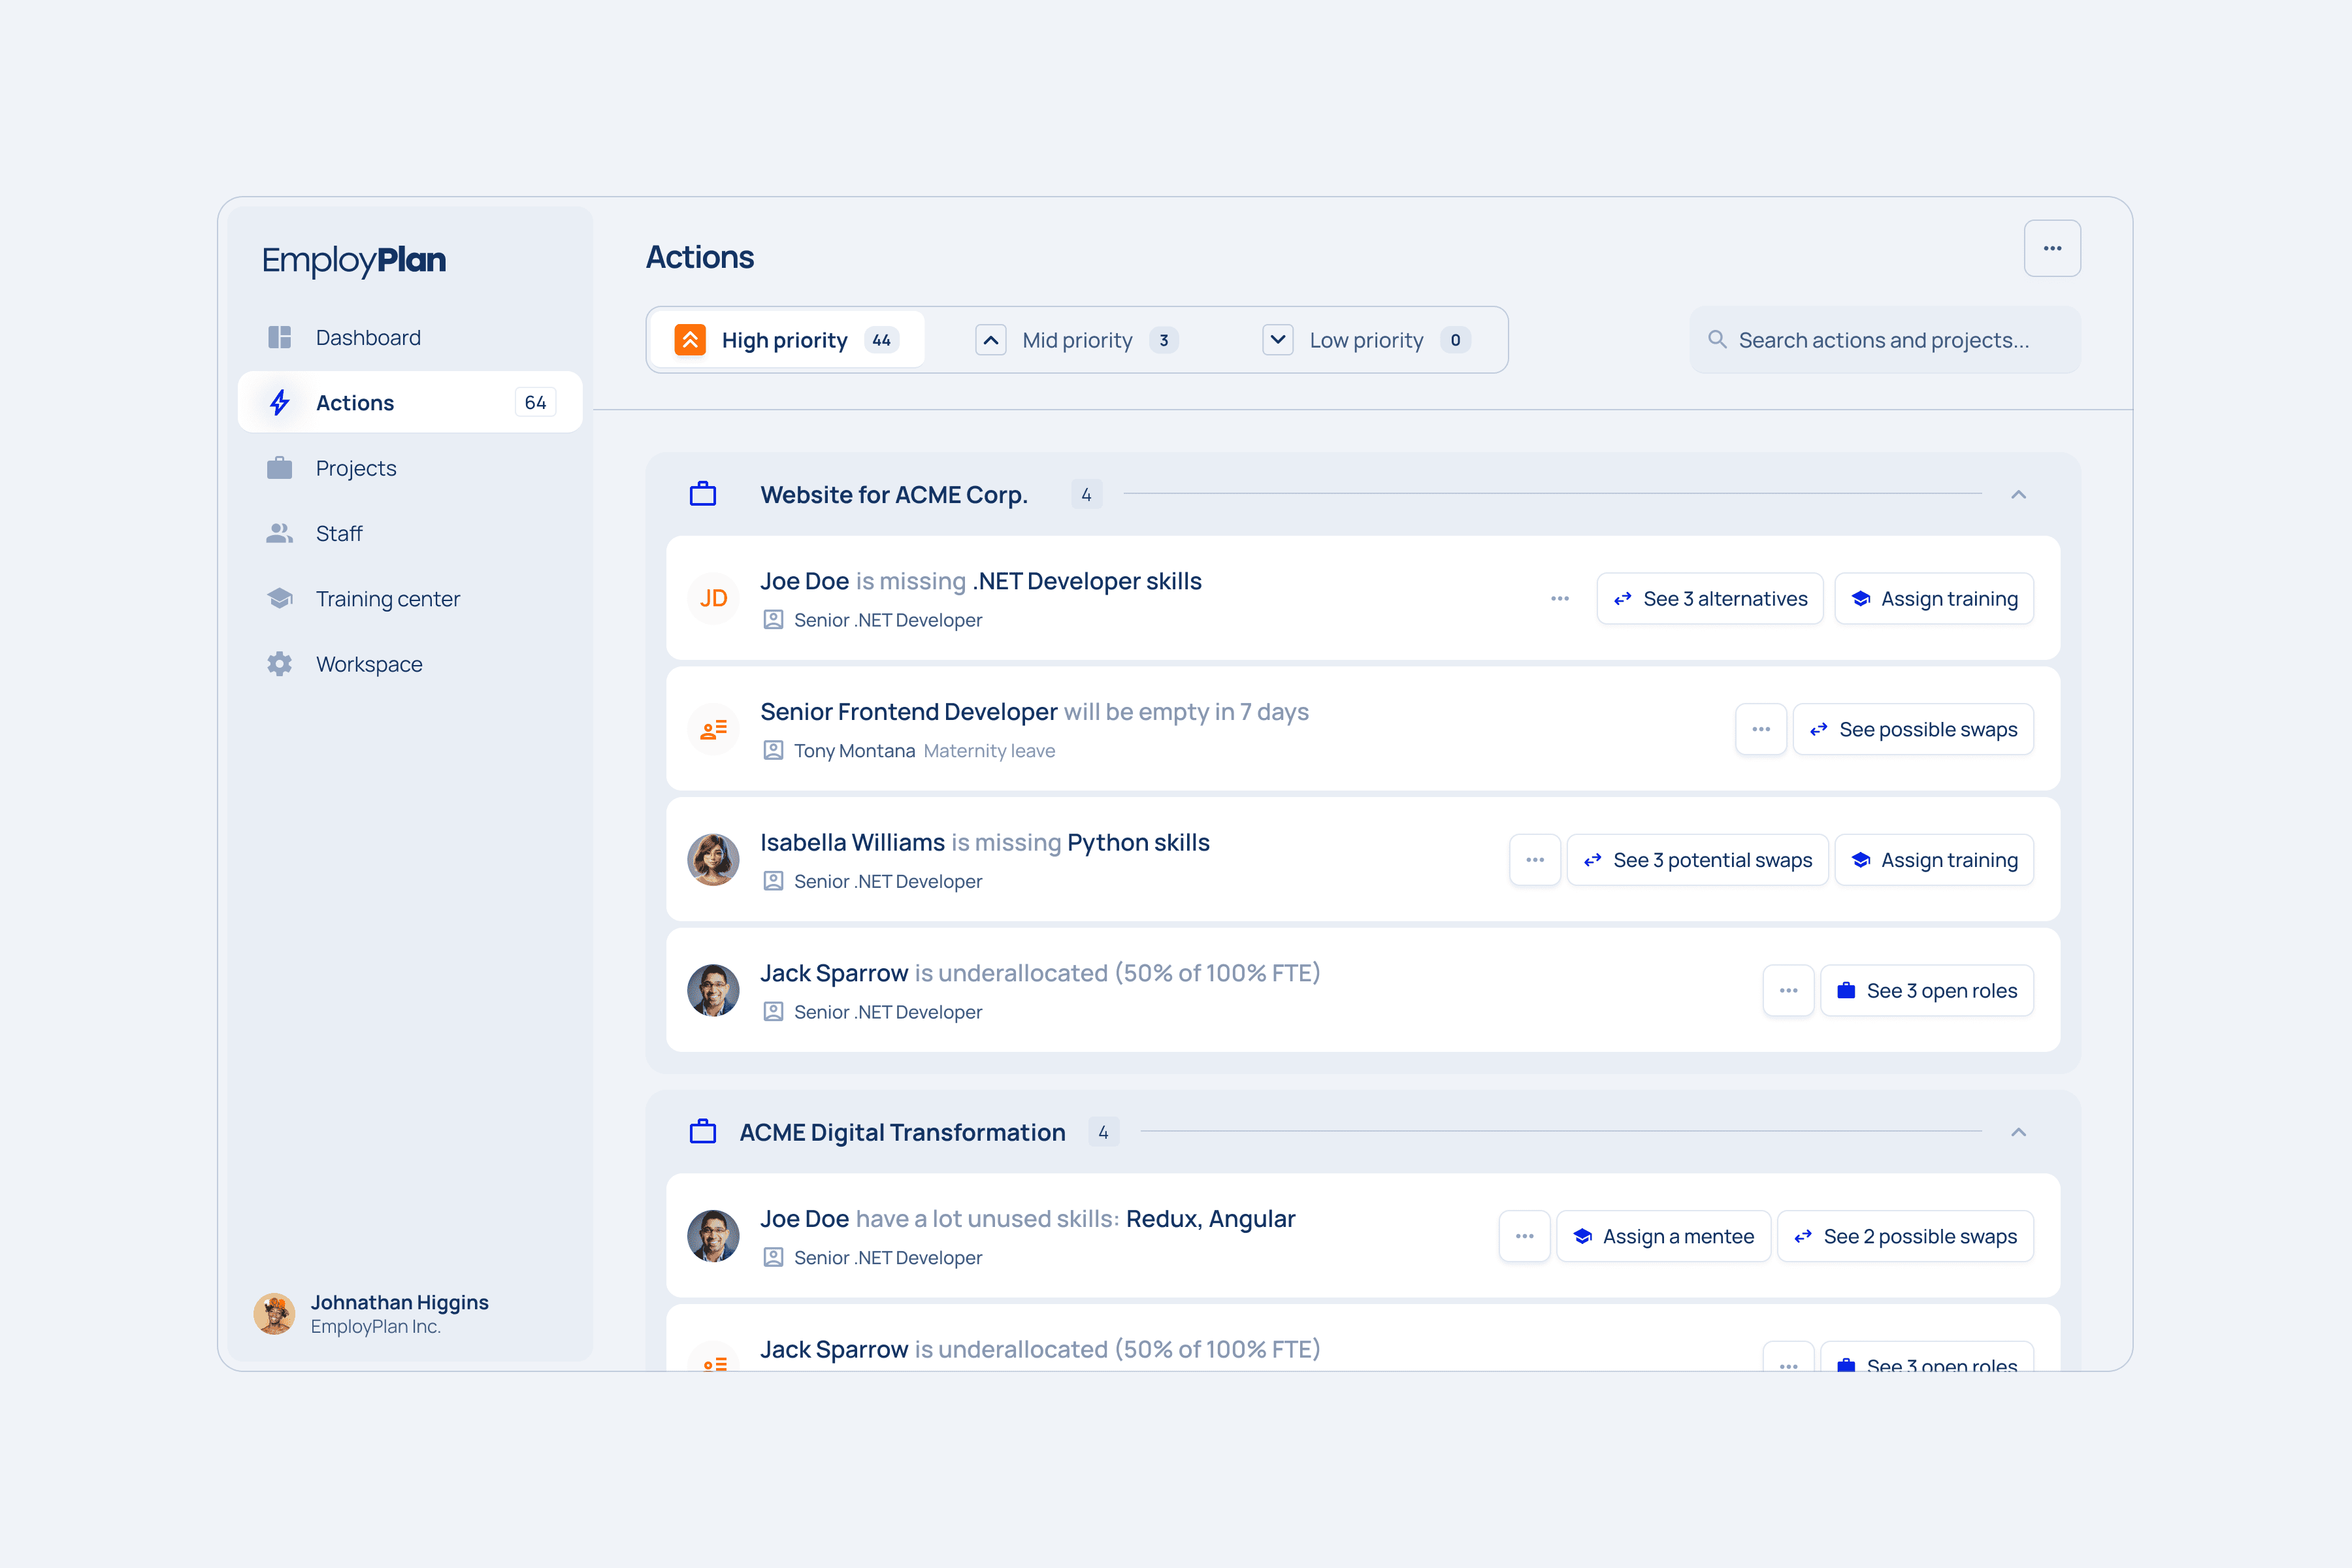This screenshot has height=1568, width=2352.
Task: Open Johnathan Higgins profile avatar
Action: (274, 1313)
